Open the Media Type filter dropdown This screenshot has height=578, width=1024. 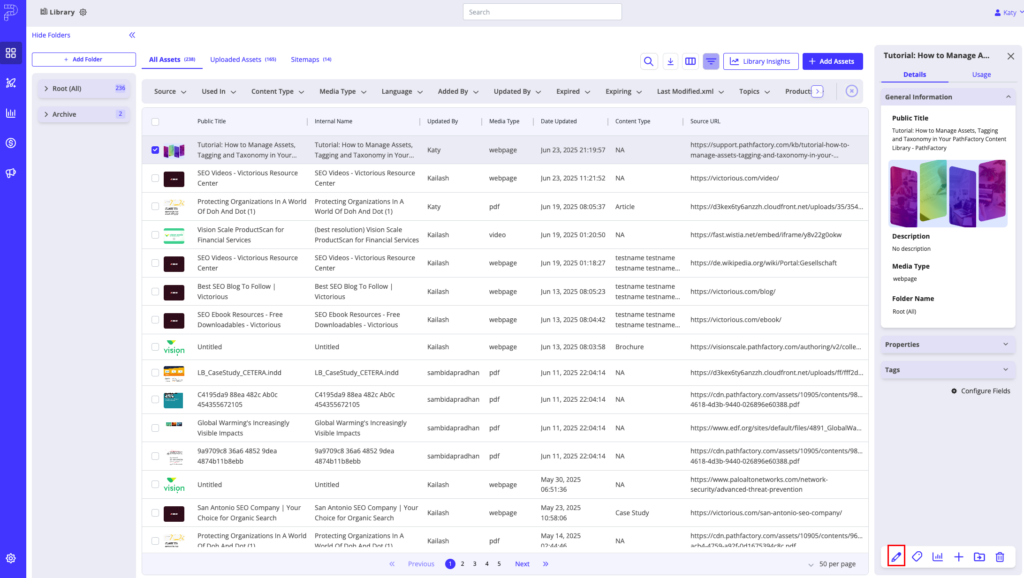point(343,91)
